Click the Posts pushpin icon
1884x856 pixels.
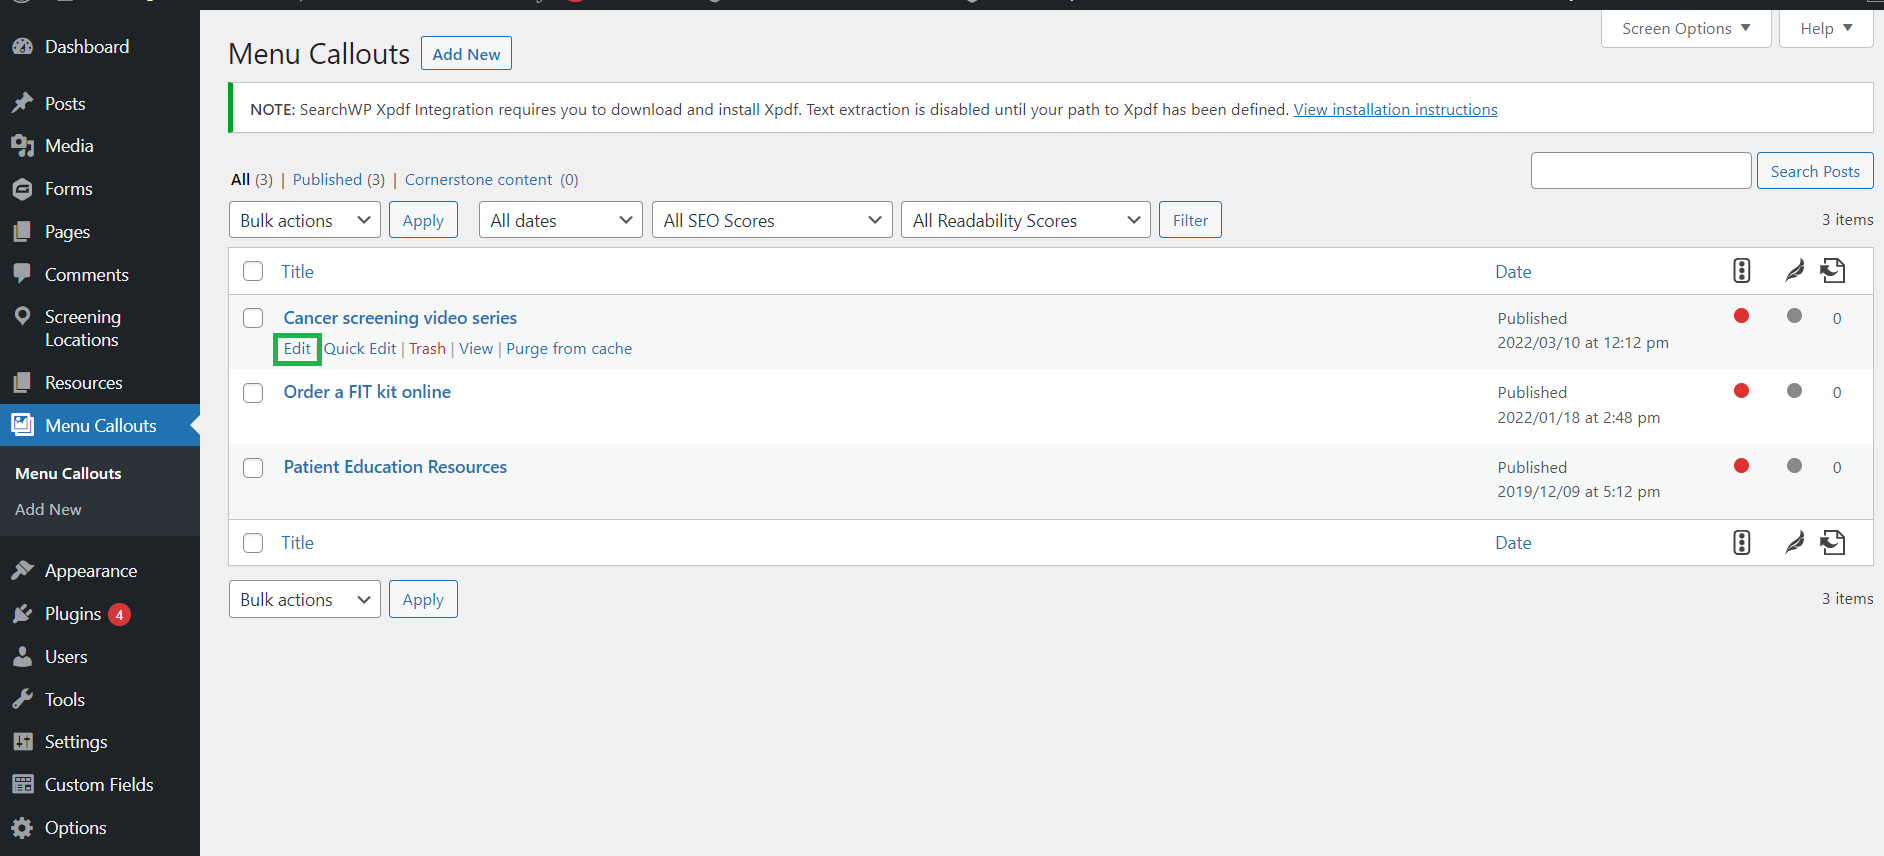(x=22, y=104)
